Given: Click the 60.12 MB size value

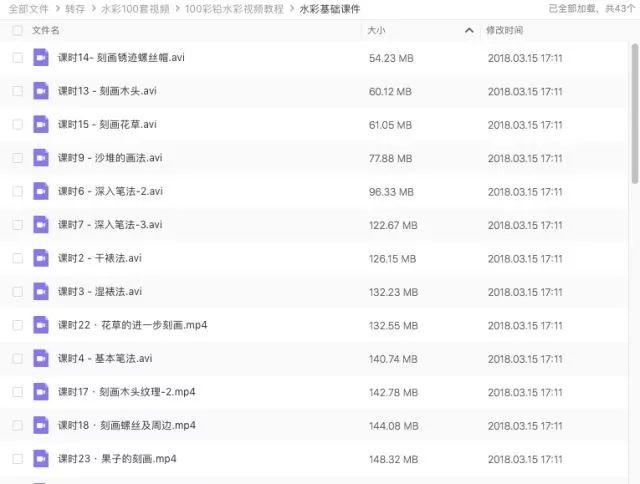Looking at the screenshot, I should click(391, 92).
